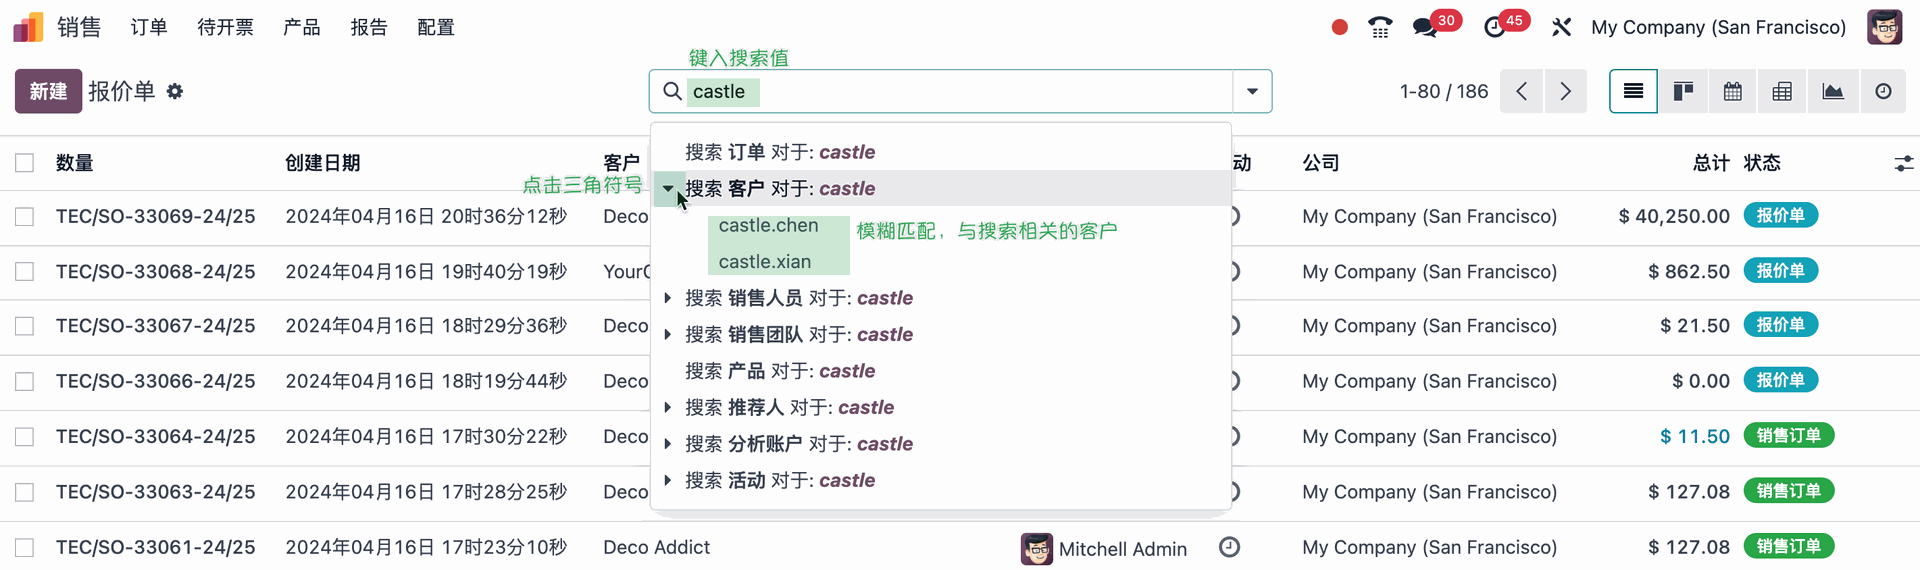This screenshot has height=570, width=1920.
Task: Click the 新建 button
Action: [48, 92]
